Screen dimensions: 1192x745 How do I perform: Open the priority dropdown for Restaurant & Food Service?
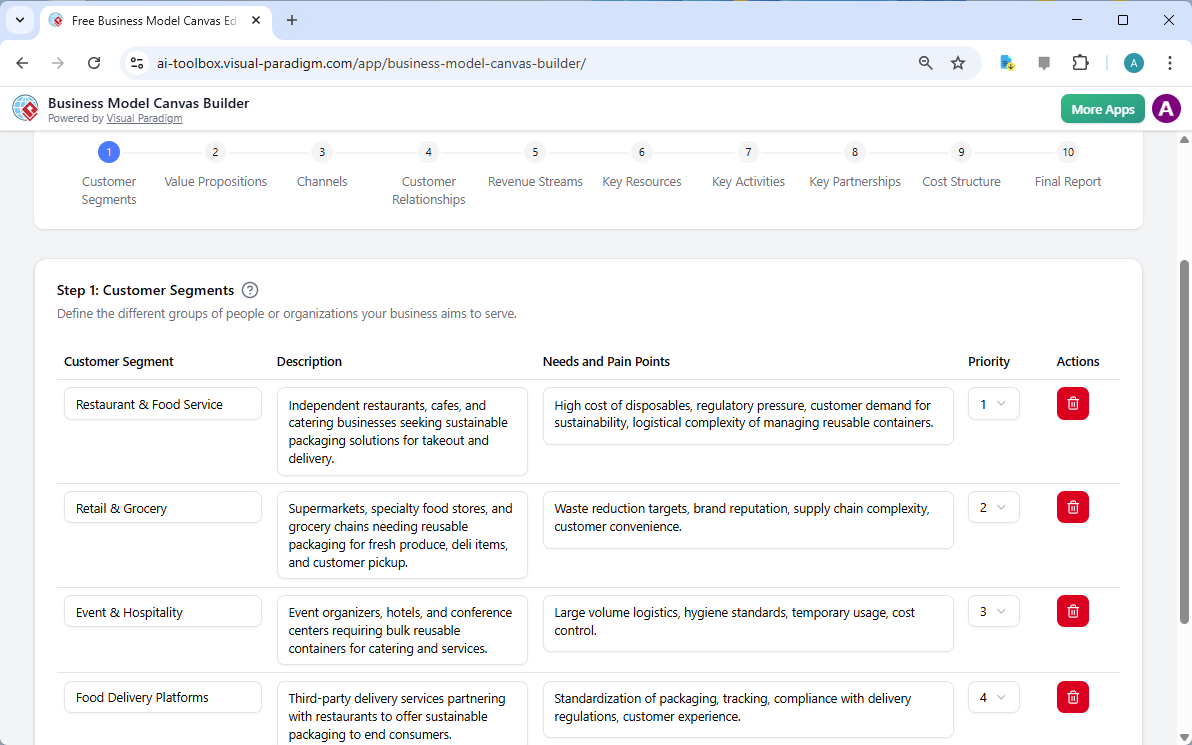(993, 403)
